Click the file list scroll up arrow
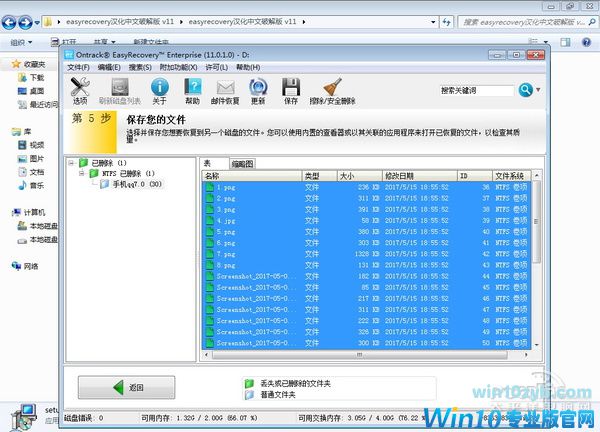 pyautogui.click(x=537, y=175)
